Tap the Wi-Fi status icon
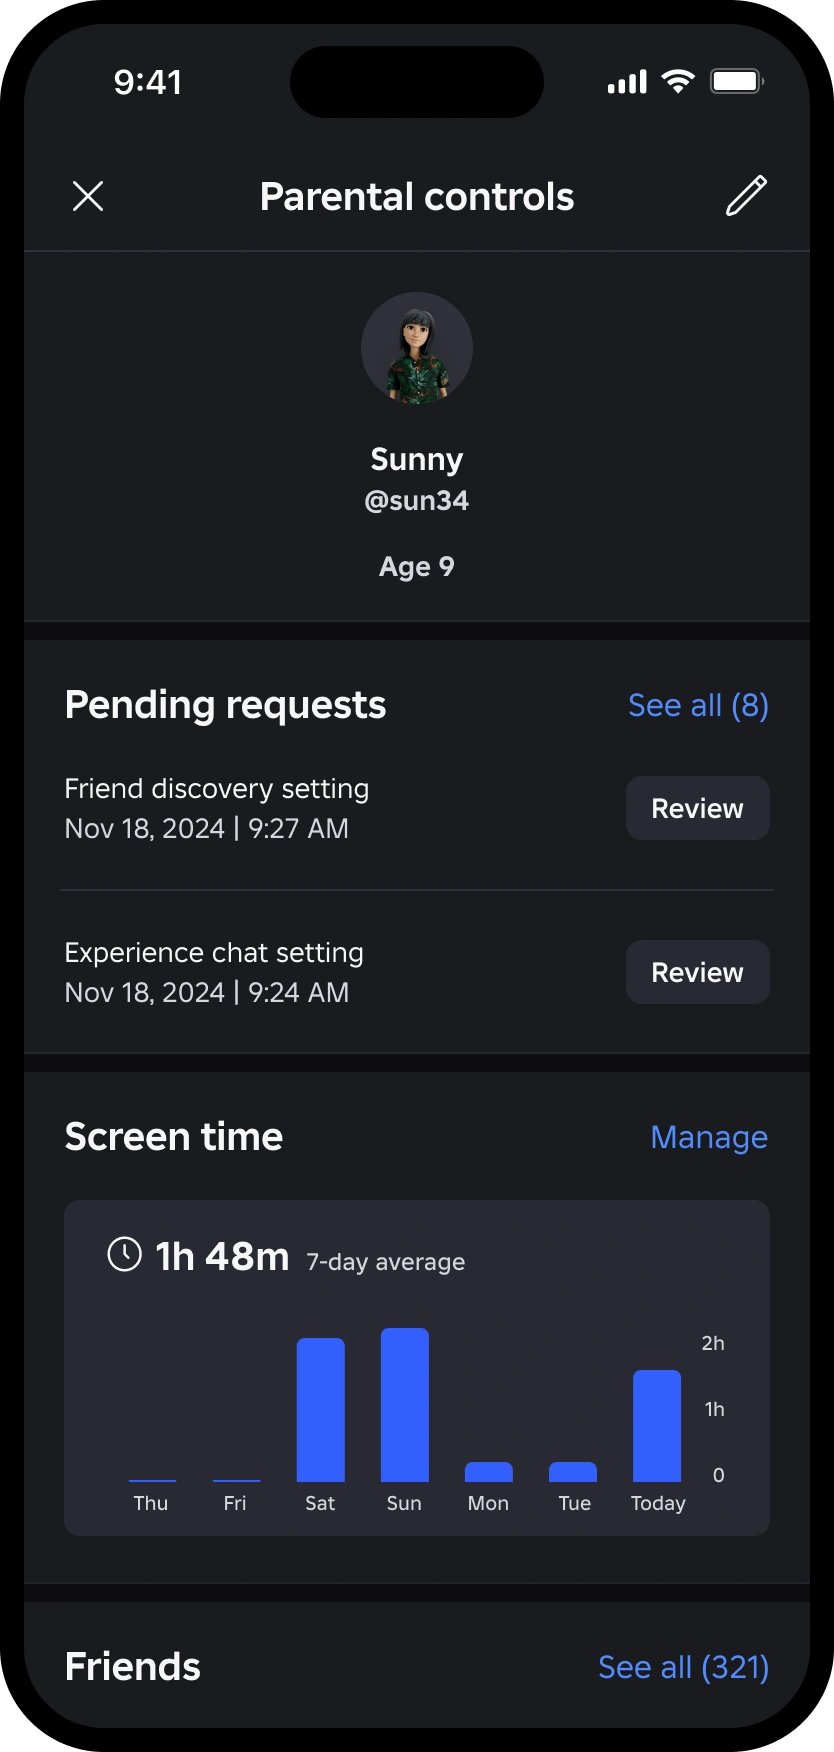 (679, 81)
